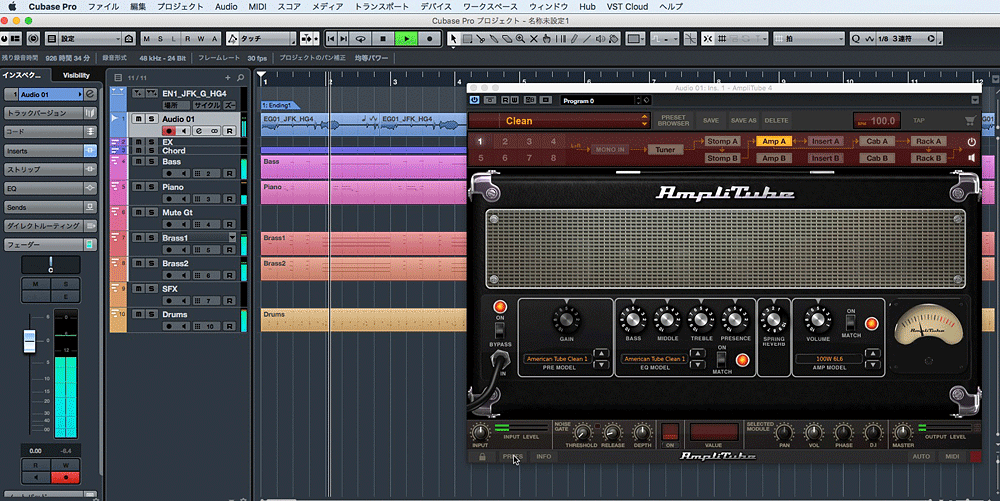Toggle the AmpliTube plugin power button

474,100
